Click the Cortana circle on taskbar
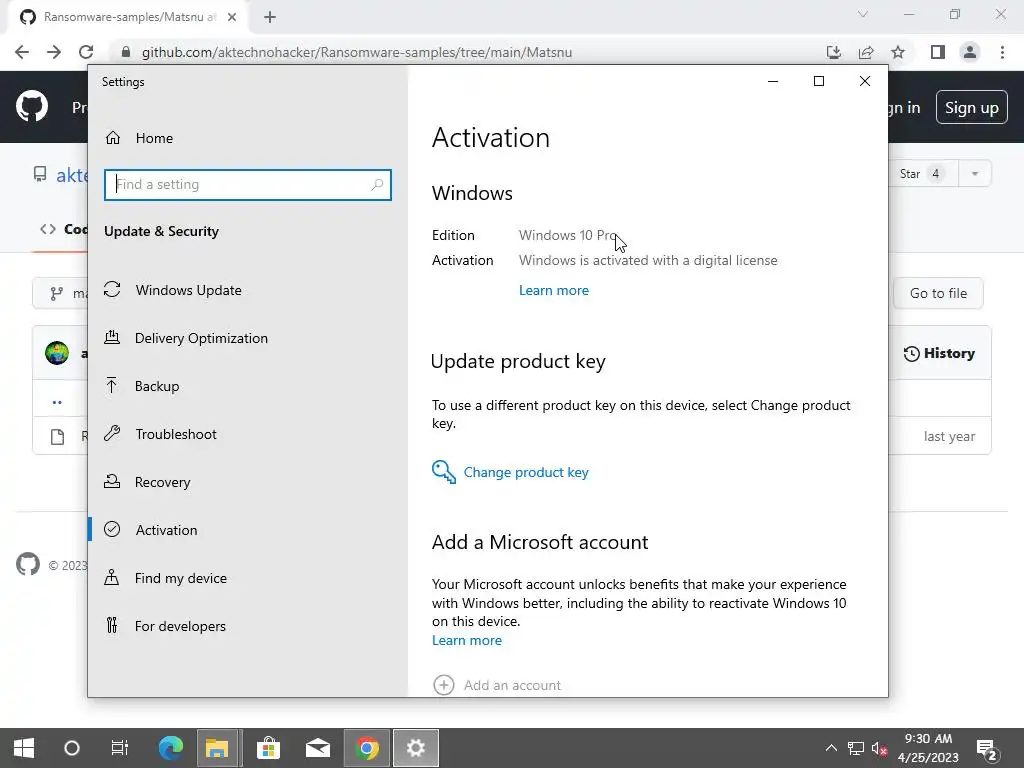This screenshot has height=768, width=1024. click(72, 748)
